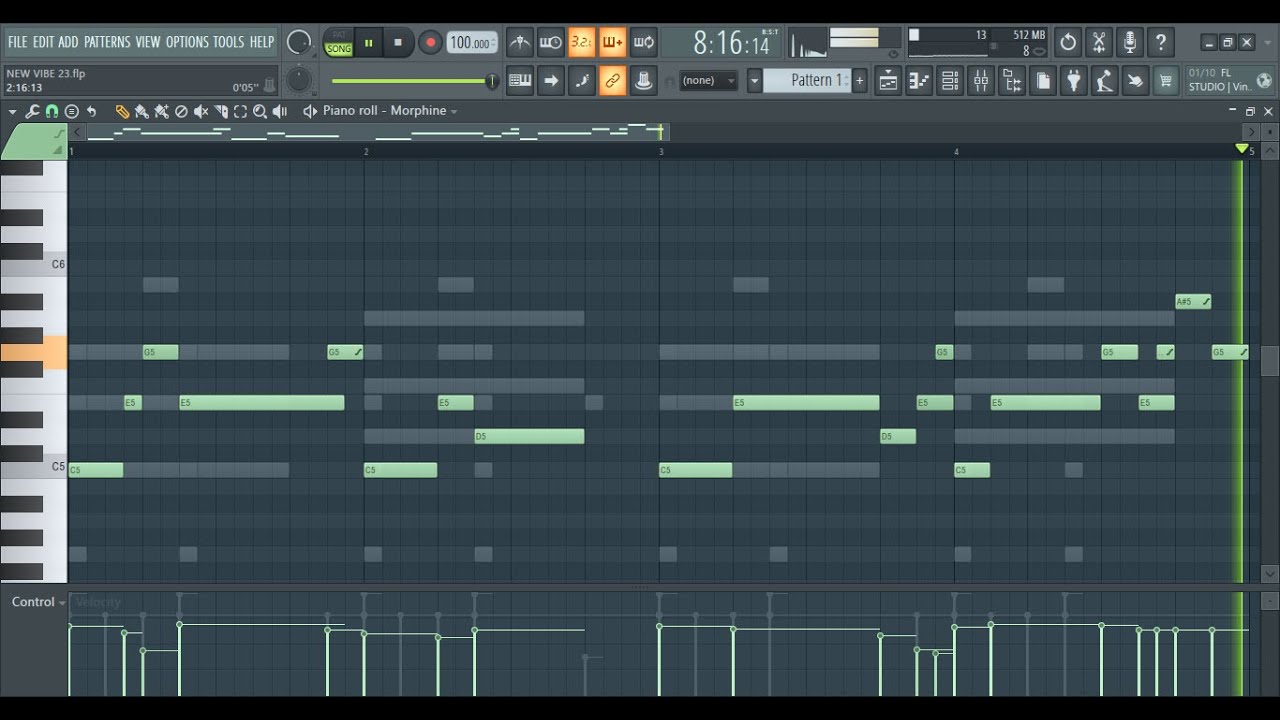
Task: Open the plugin picker plug icon
Action: pos(1074,81)
